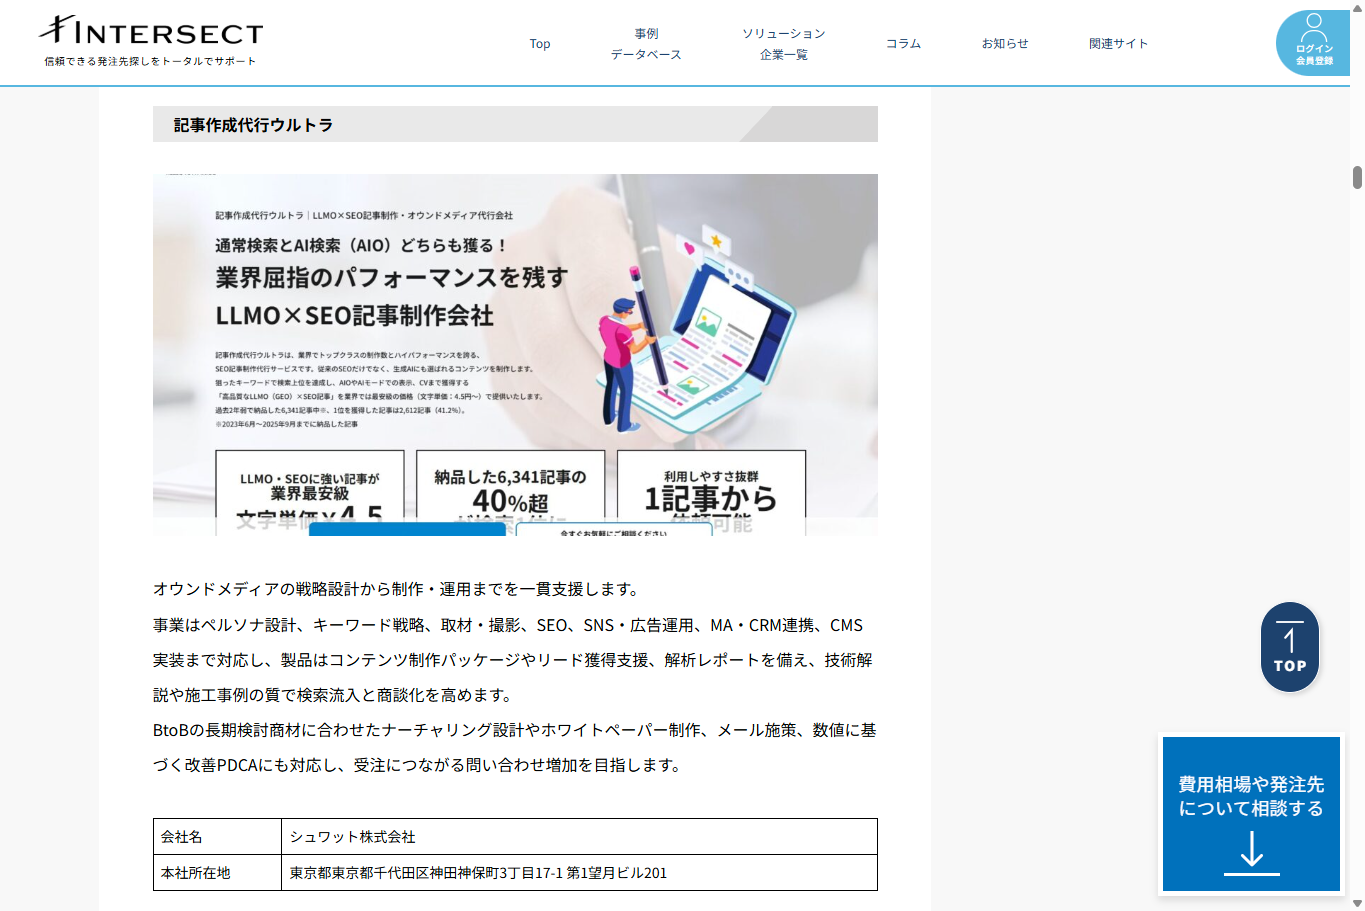The height and width of the screenshot is (911, 1365).
Task: Click the 記事作成代行ウルトラ heading
Action: 253,125
